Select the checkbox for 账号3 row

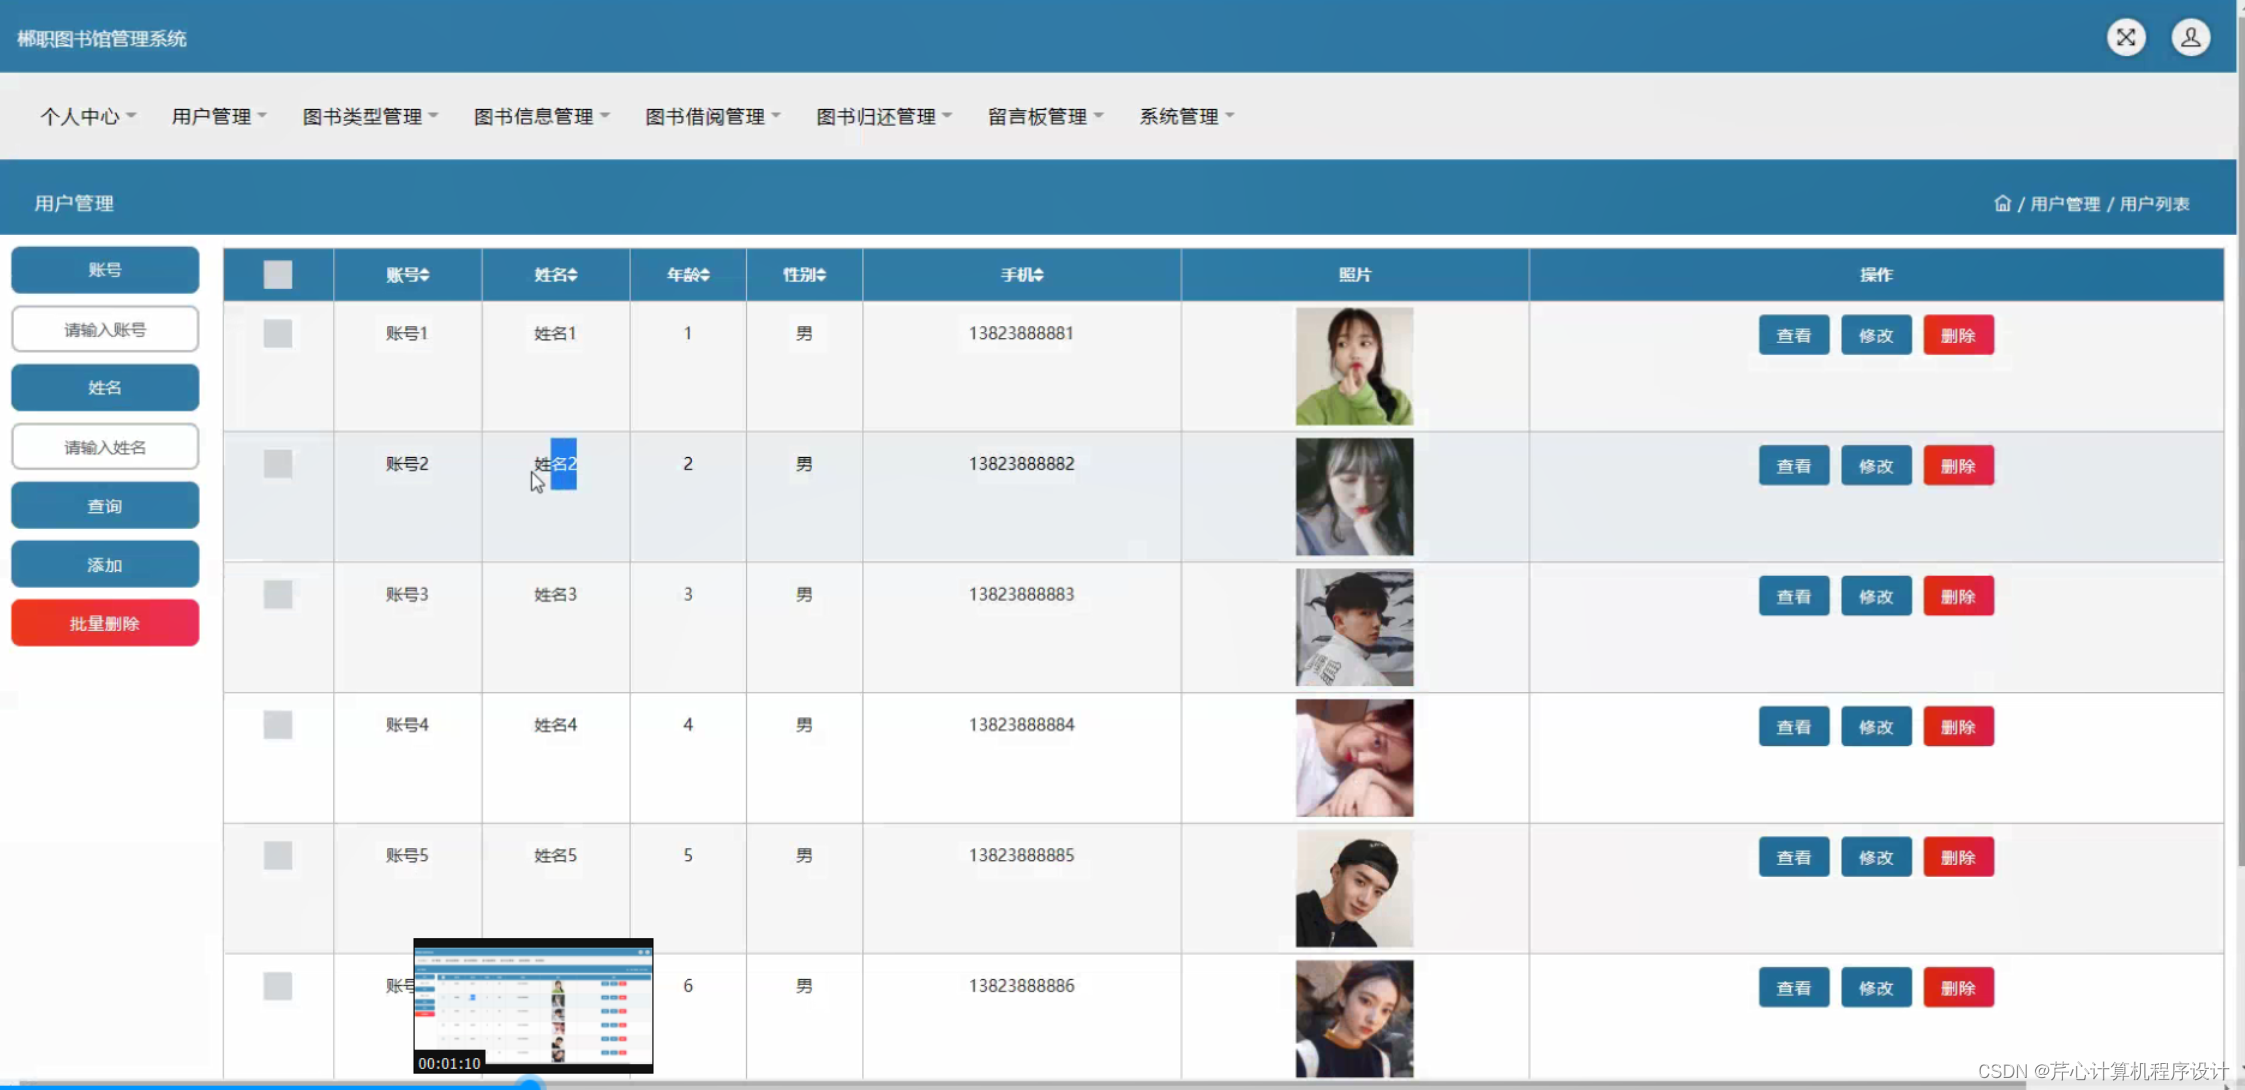coord(278,594)
